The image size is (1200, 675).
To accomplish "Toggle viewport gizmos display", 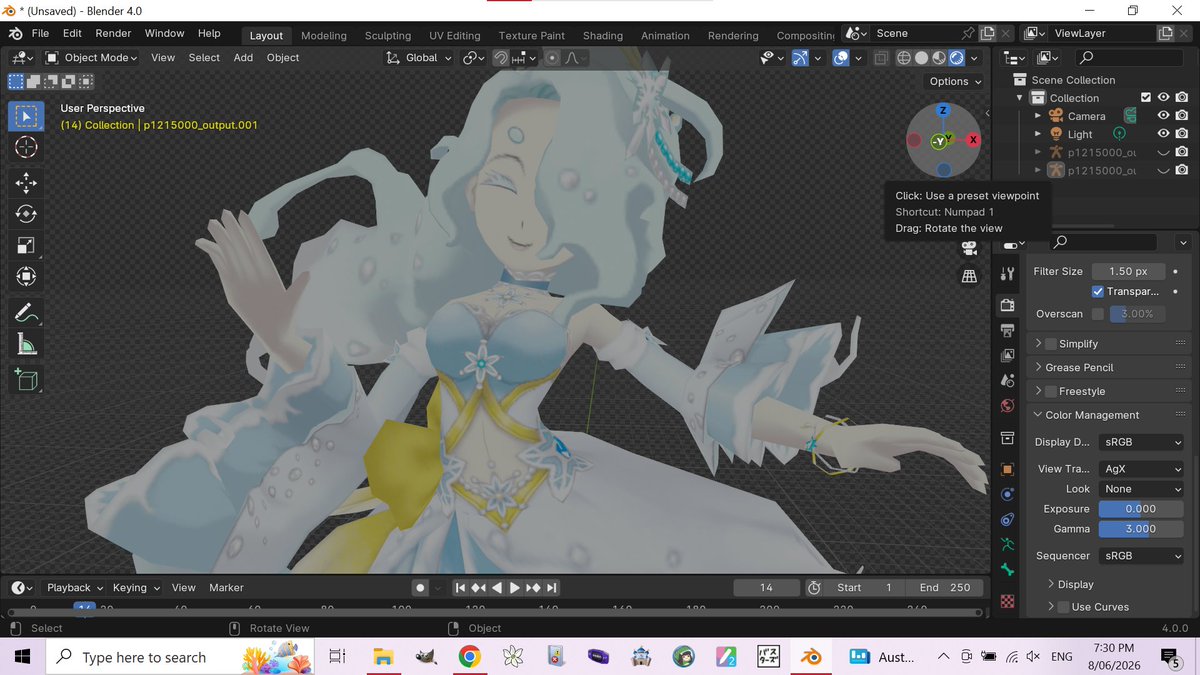I will click(800, 58).
